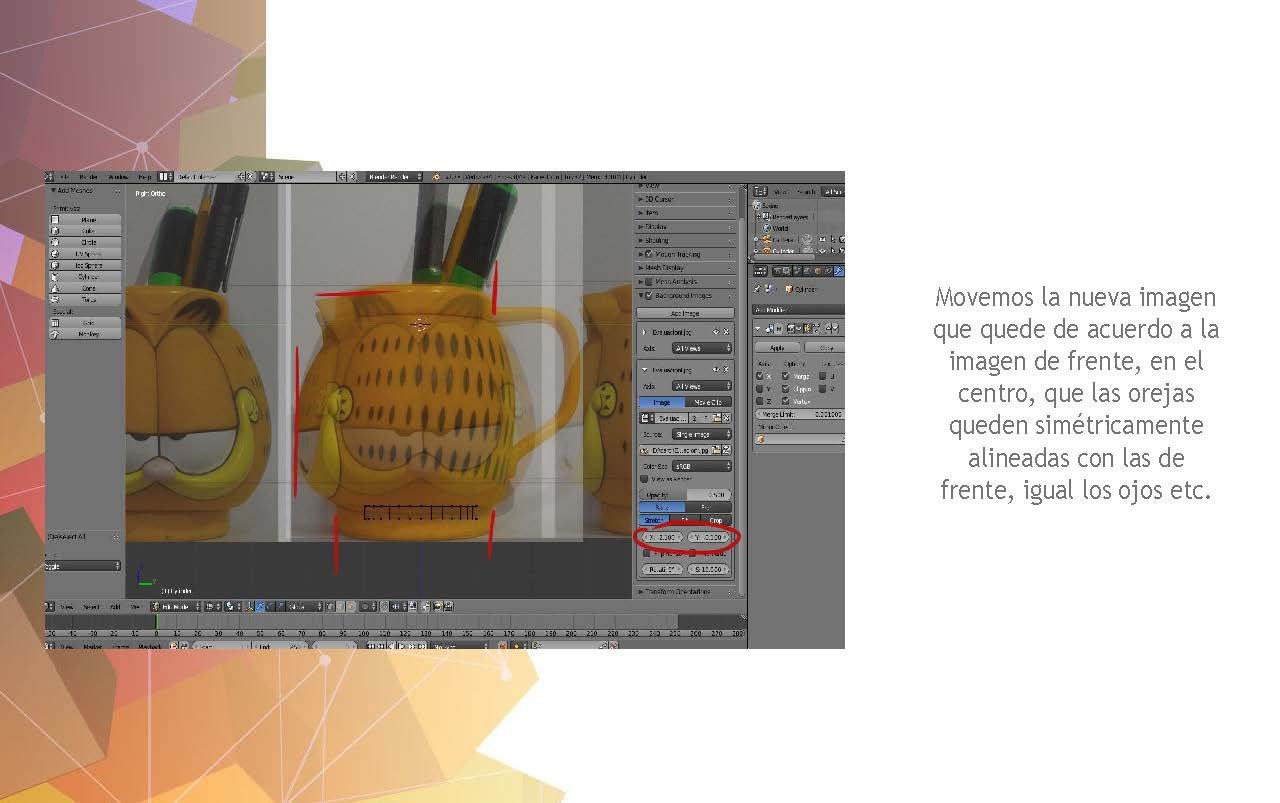The height and width of the screenshot is (803, 1280).
Task: Click the Merge Limit value field
Action: pyautogui.click(x=800, y=413)
